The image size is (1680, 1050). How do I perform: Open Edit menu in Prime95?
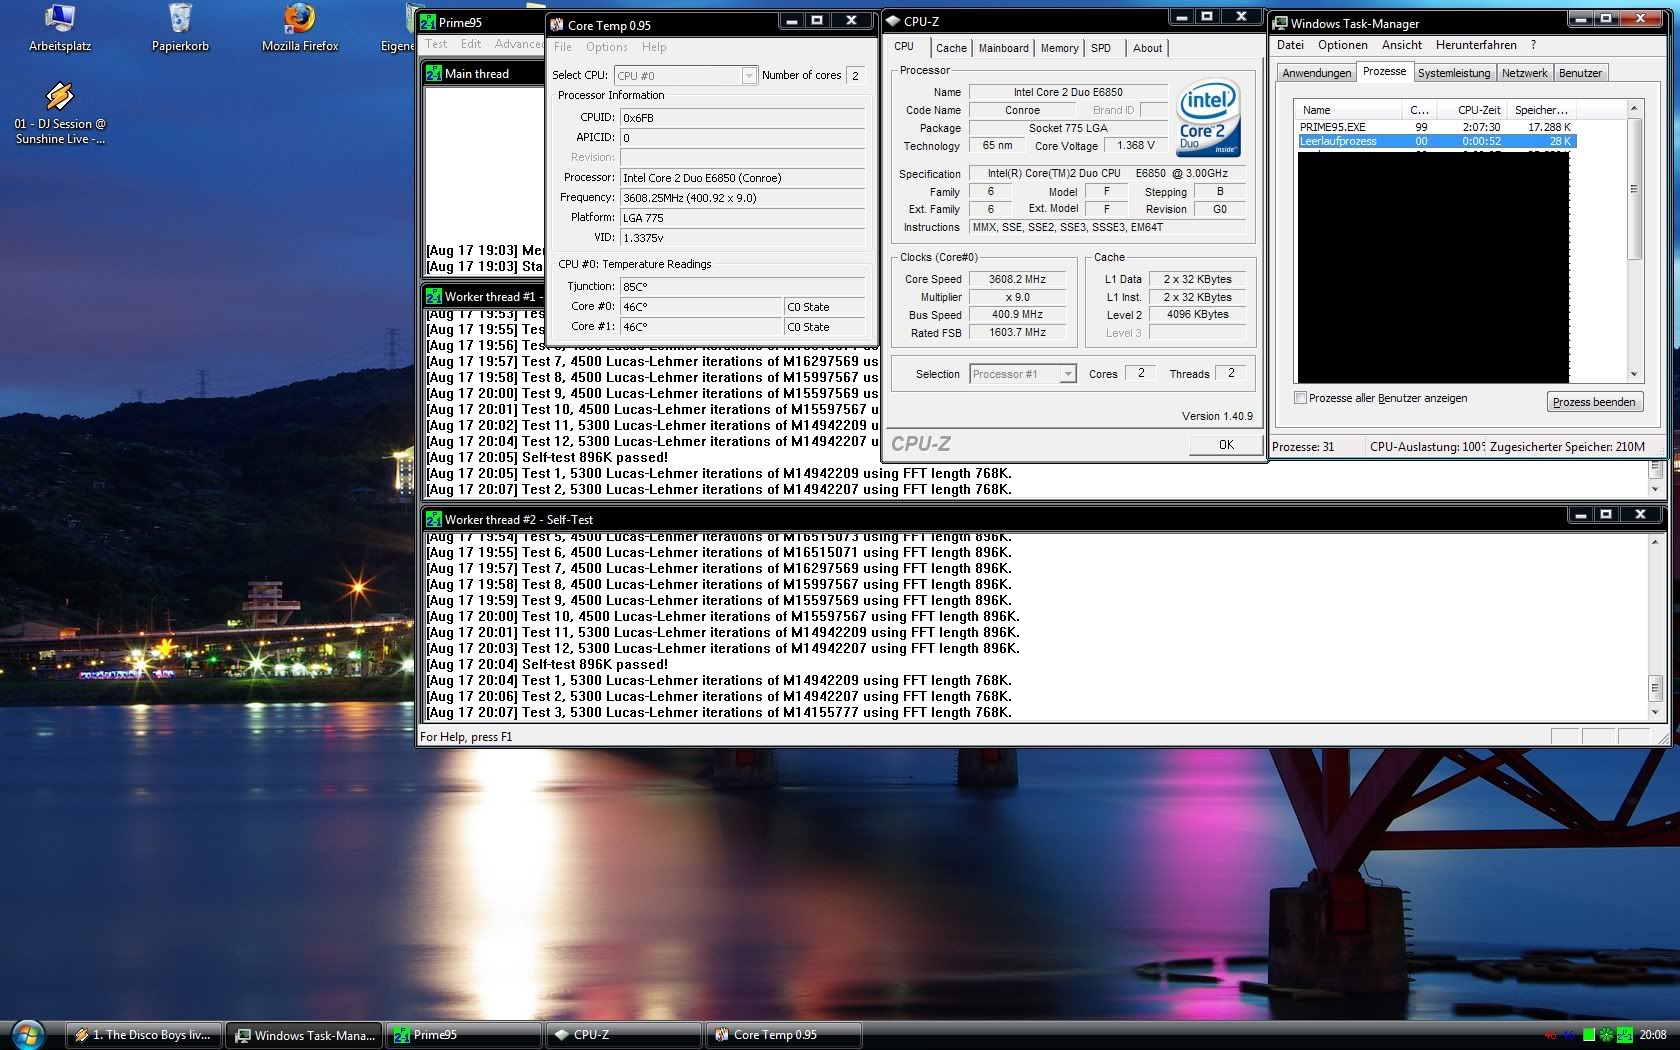tap(471, 44)
